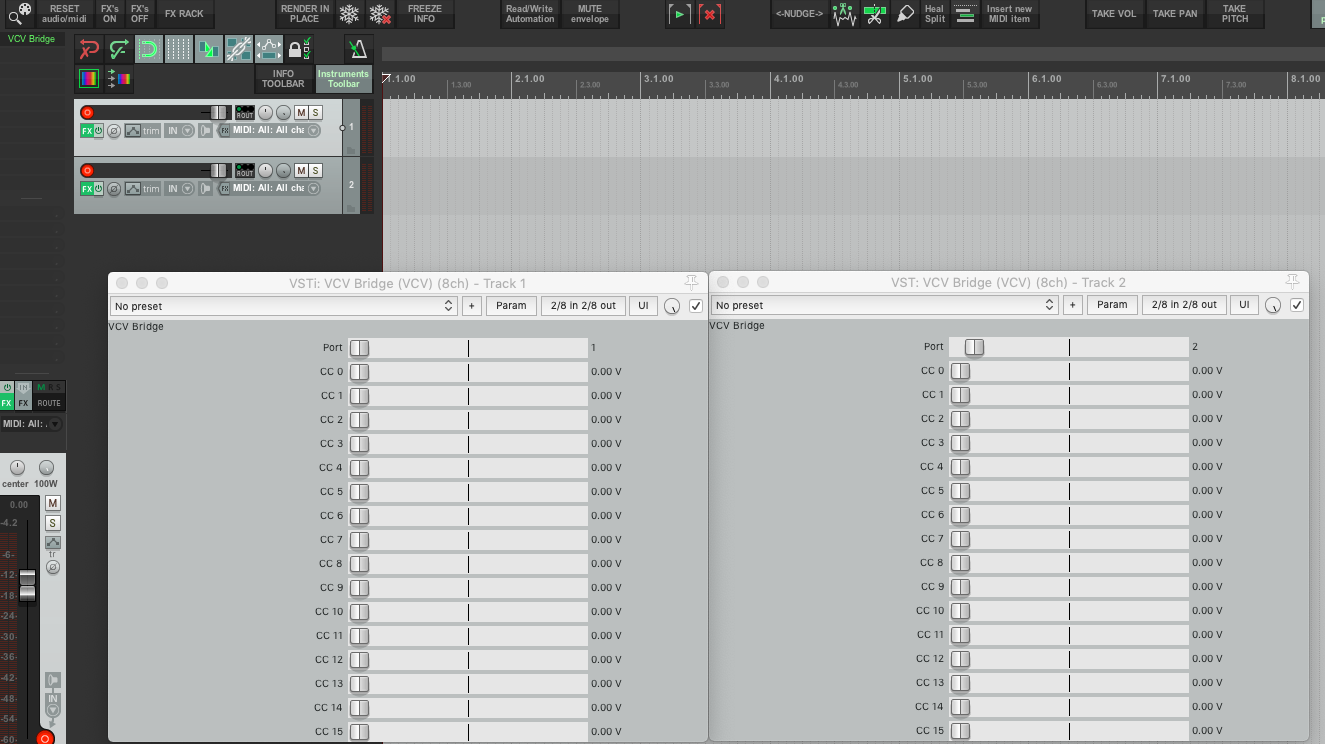Viewport: 1325px width, 744px height.
Task: Open 2/8 in 2/8 out, Track 1
Action: (583, 306)
